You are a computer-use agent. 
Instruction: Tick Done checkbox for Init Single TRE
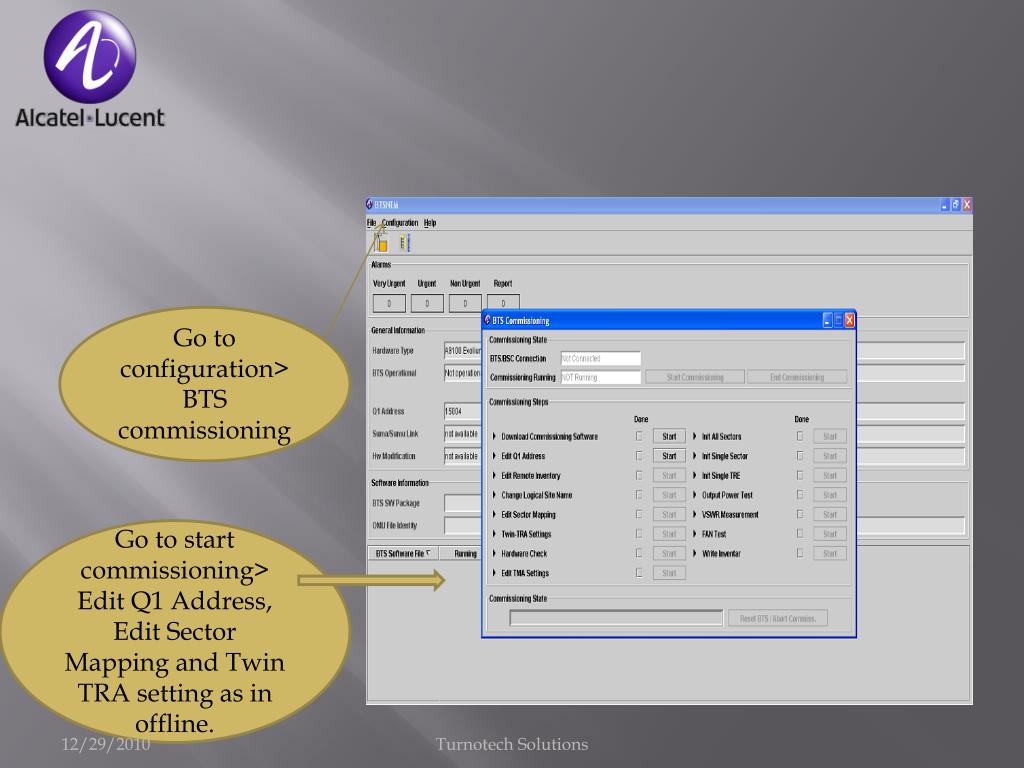click(x=799, y=475)
